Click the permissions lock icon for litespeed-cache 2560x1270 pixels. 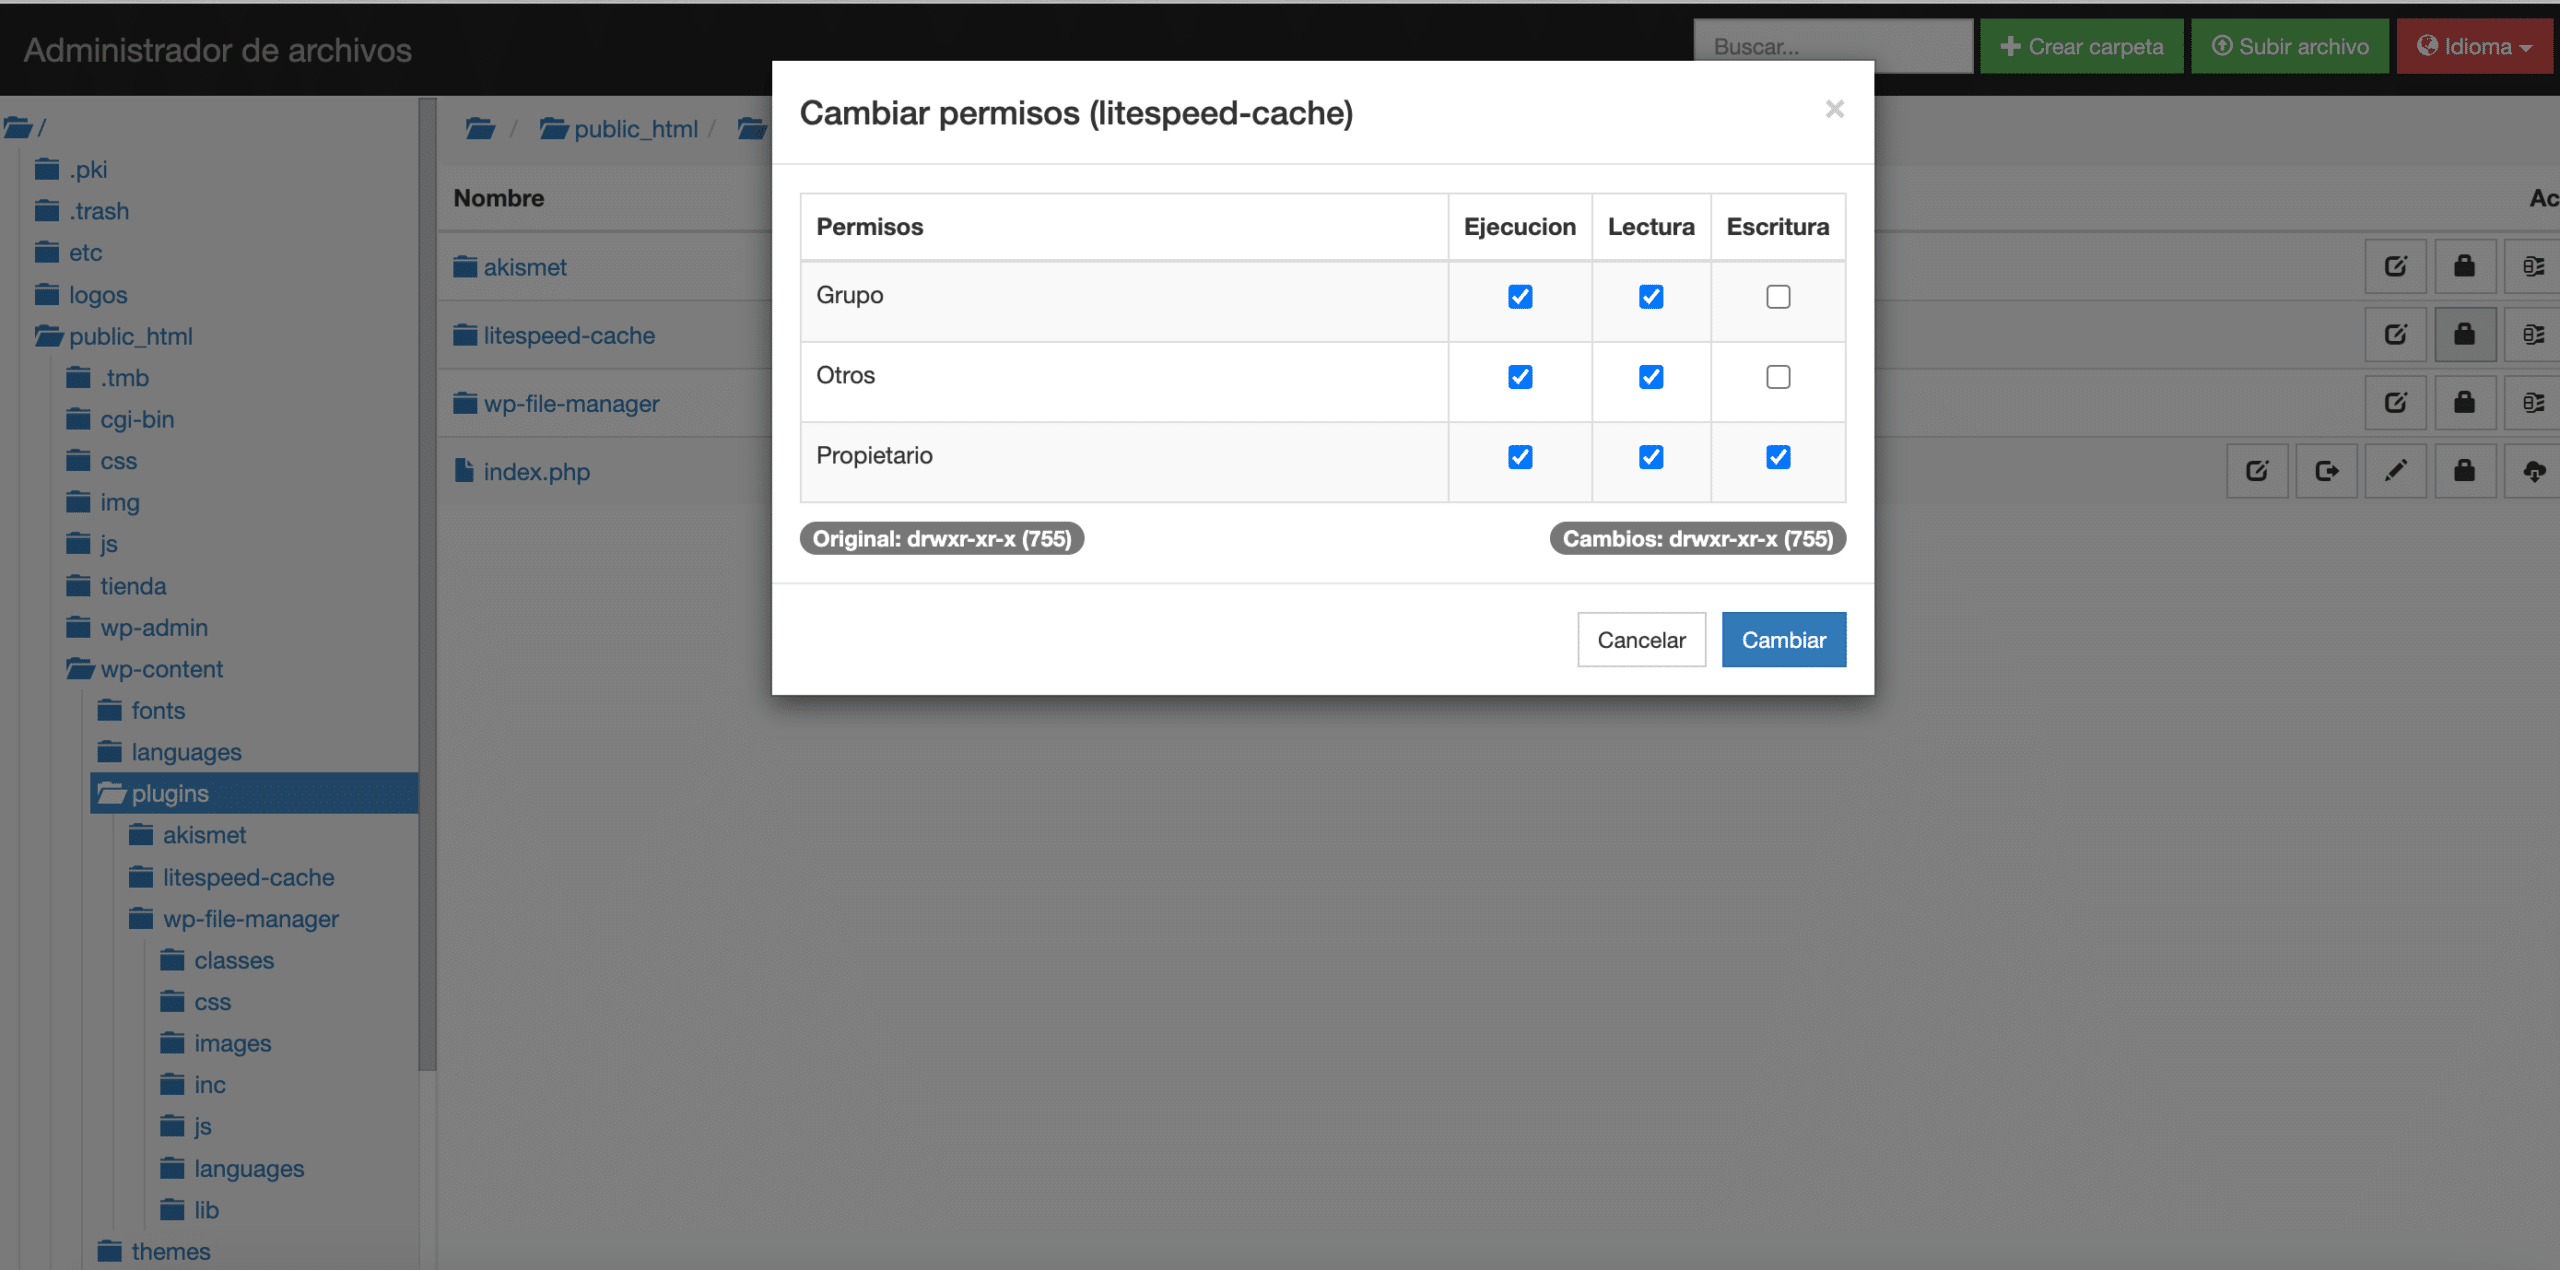tap(2464, 334)
